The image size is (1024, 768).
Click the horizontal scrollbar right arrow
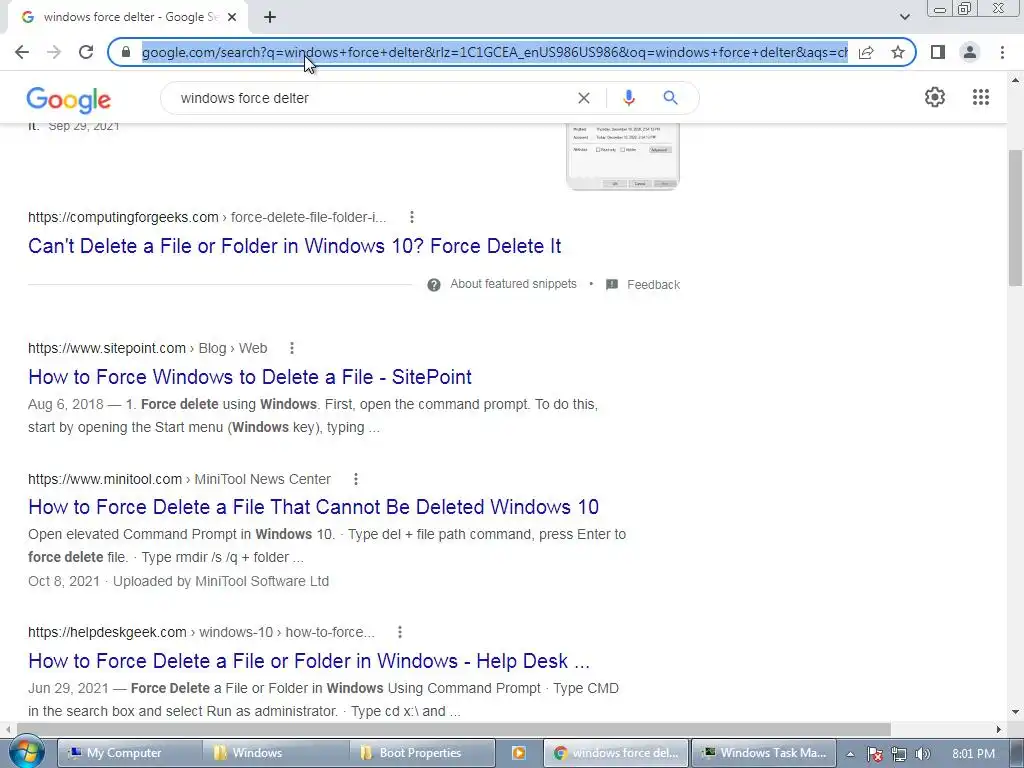tap(999, 729)
